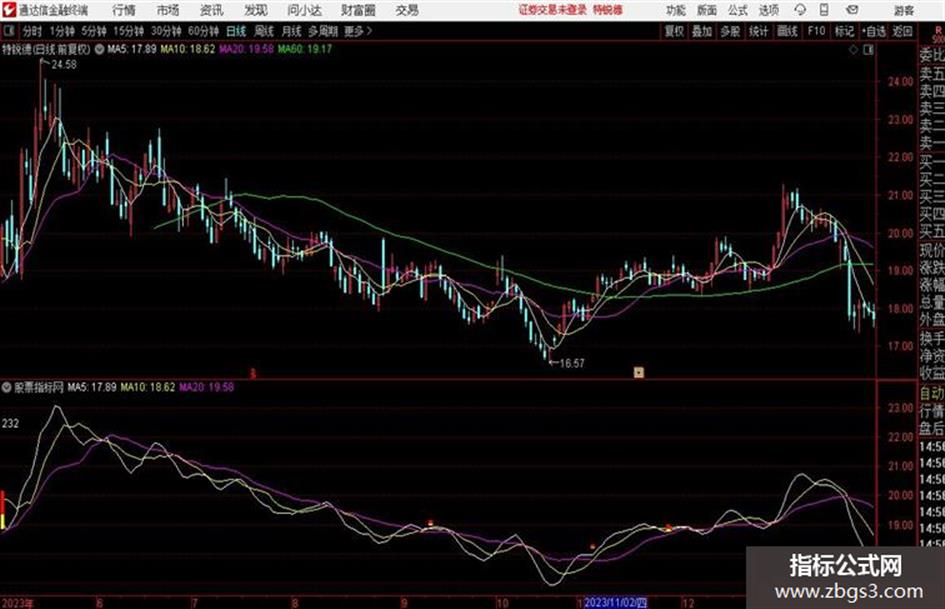Open the 发现 menu
This screenshot has width=945, height=609.
[256, 10]
